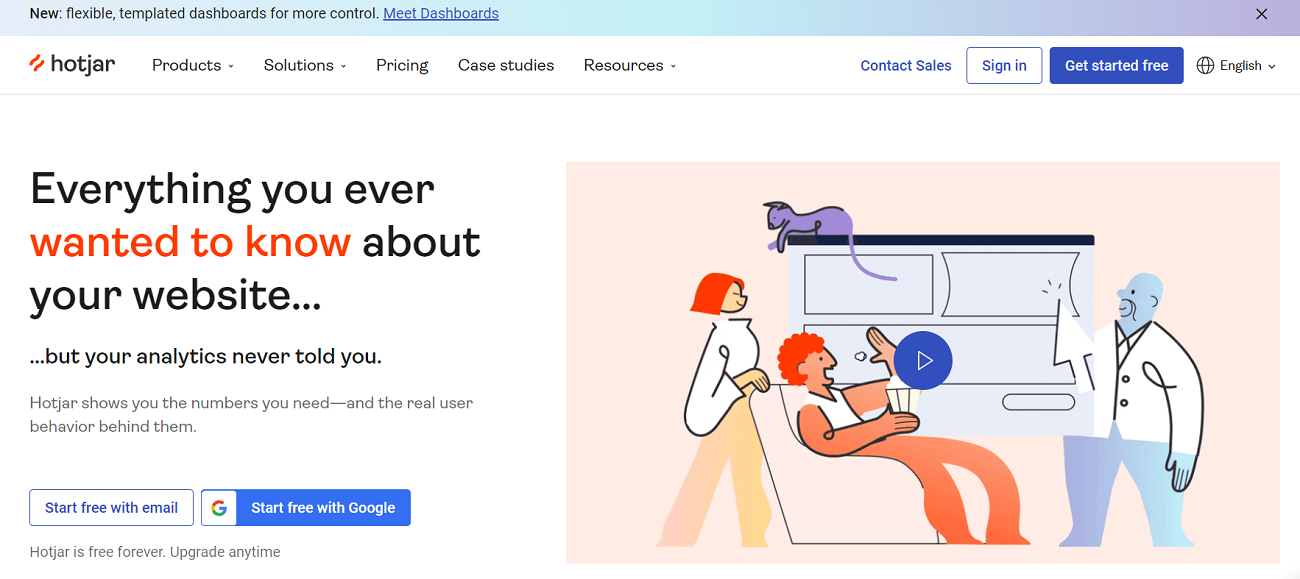Click Get started free button
1300x579 pixels.
(x=1116, y=65)
